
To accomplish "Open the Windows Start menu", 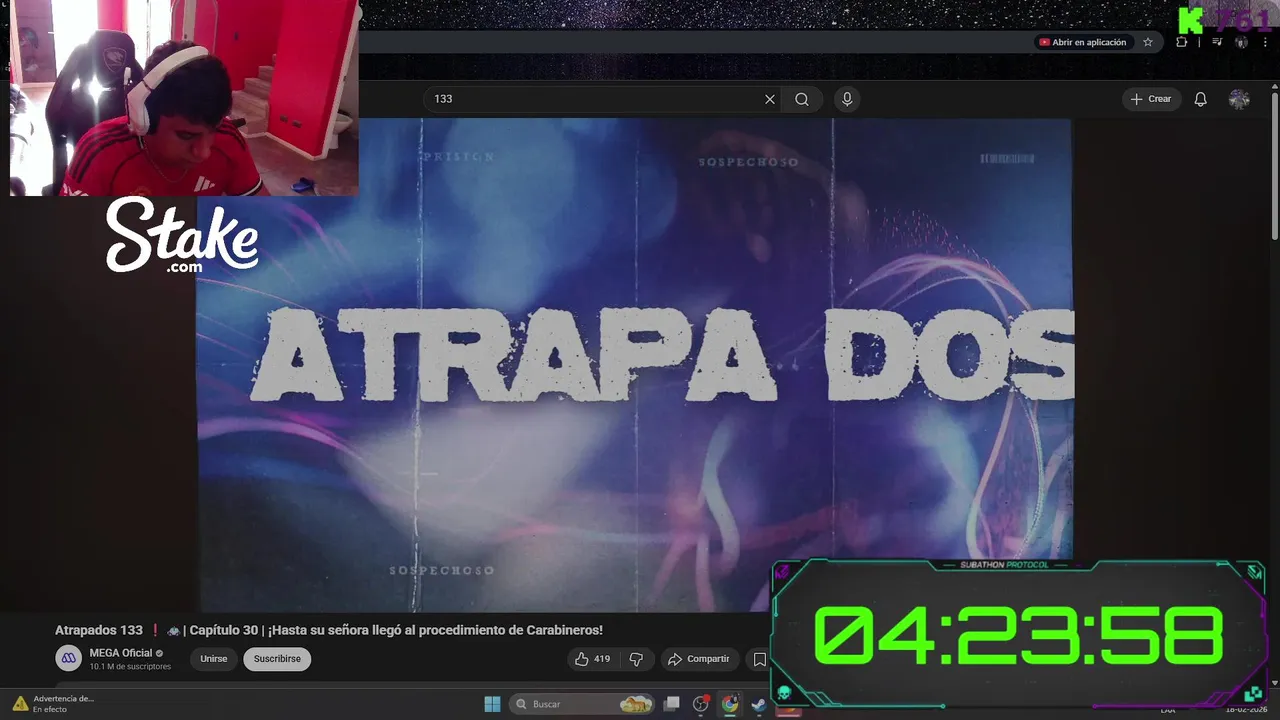I will 492,704.
